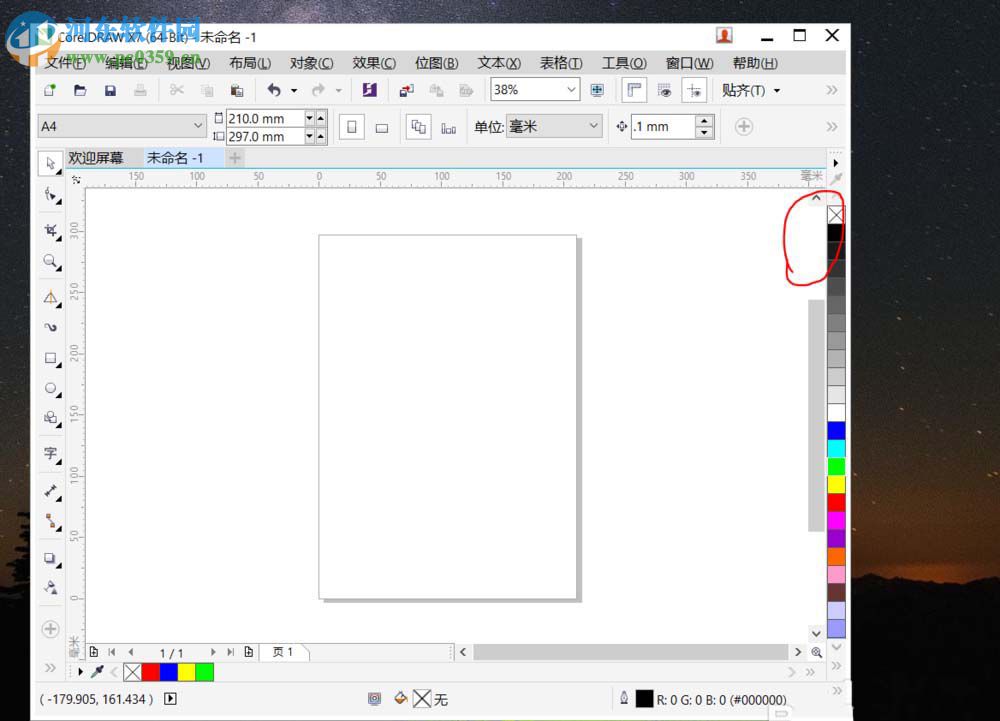The image size is (1000, 721).
Task: Switch page to landscape orientation
Action: [x=381, y=127]
